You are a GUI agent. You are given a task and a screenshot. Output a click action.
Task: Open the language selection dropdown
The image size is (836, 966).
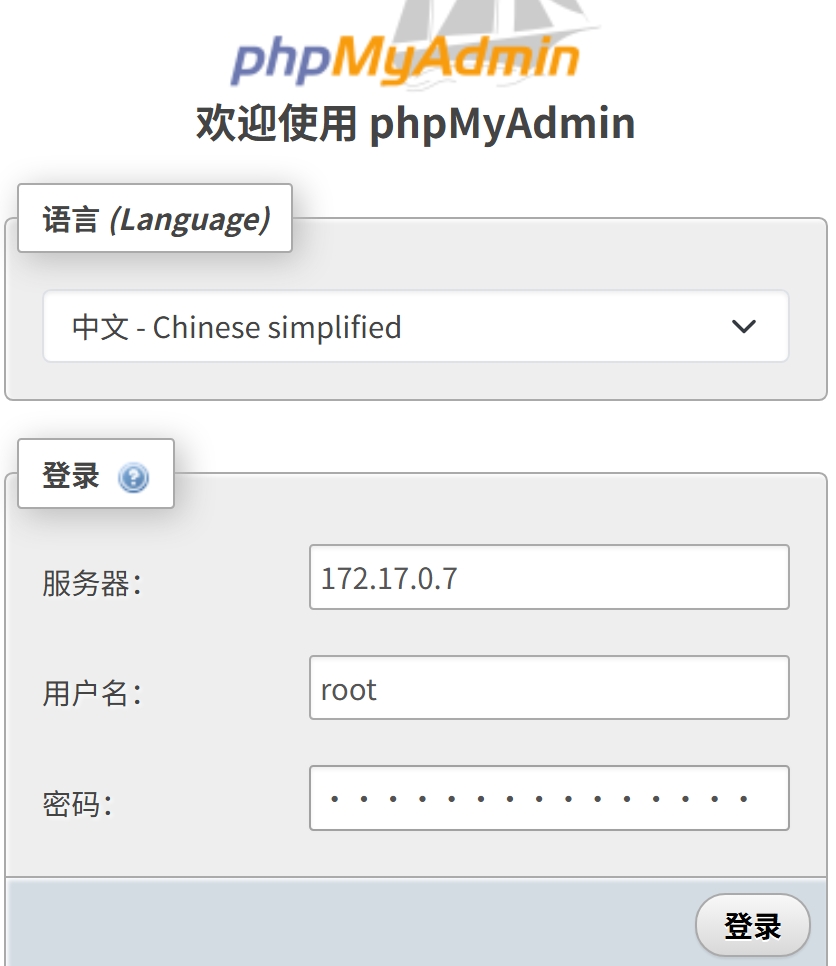tap(415, 326)
